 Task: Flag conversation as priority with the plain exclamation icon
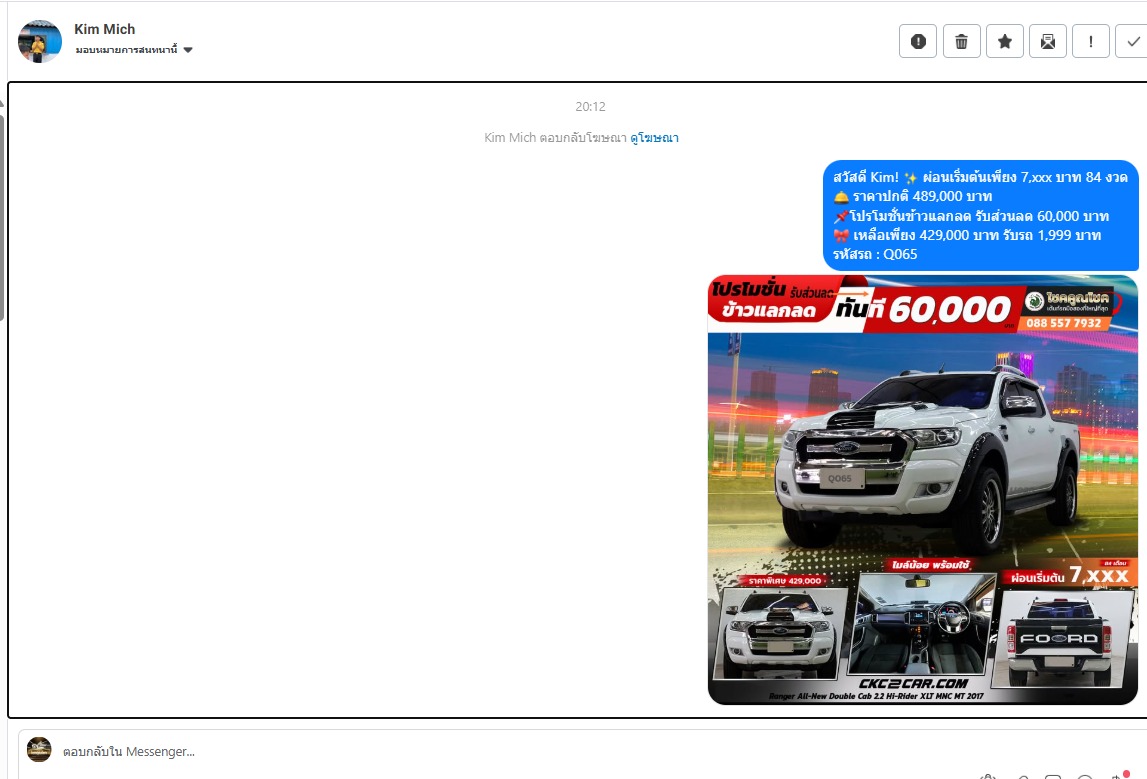pos(1091,41)
